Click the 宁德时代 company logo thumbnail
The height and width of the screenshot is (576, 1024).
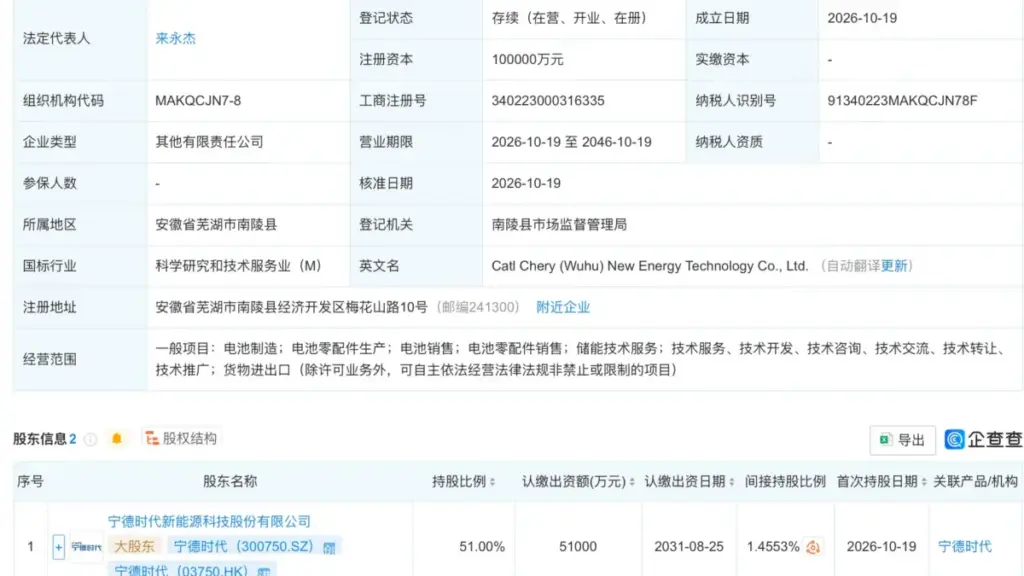coord(86,547)
